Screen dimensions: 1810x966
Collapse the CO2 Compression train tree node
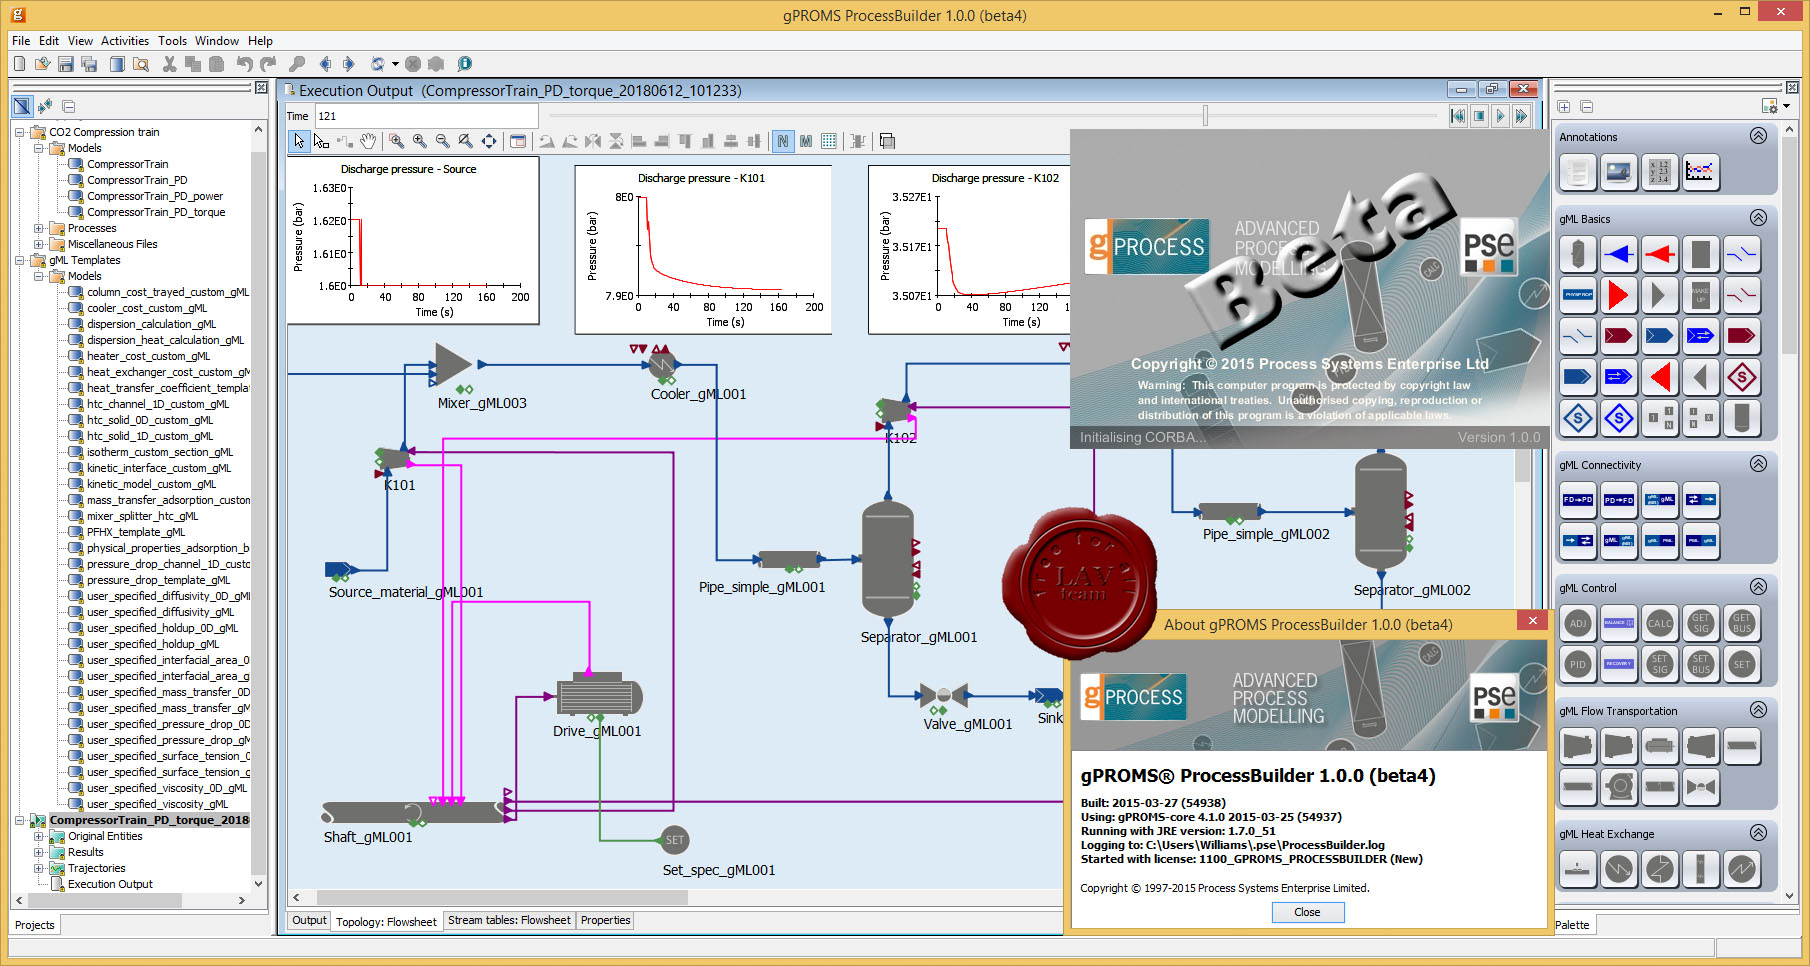point(19,132)
